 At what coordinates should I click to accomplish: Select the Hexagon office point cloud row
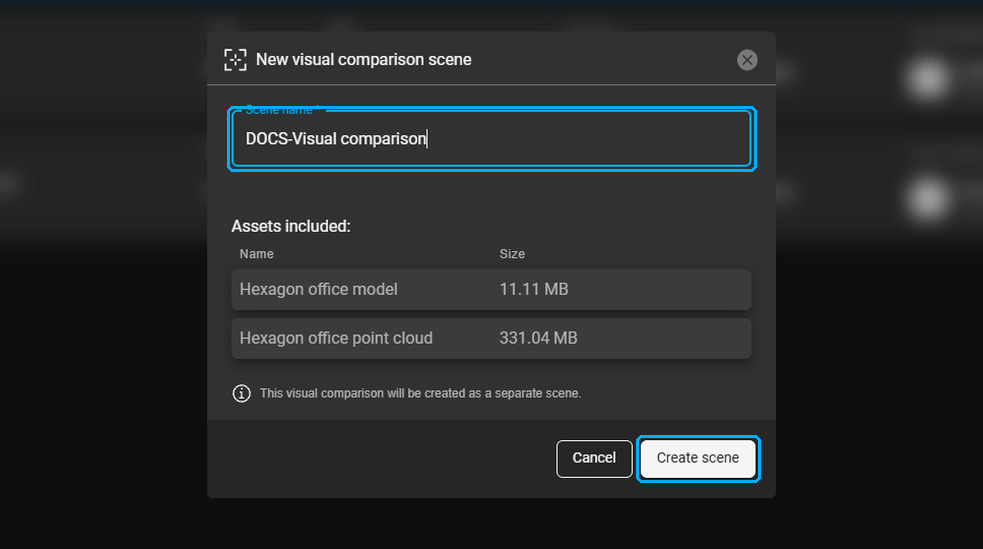[492, 338]
